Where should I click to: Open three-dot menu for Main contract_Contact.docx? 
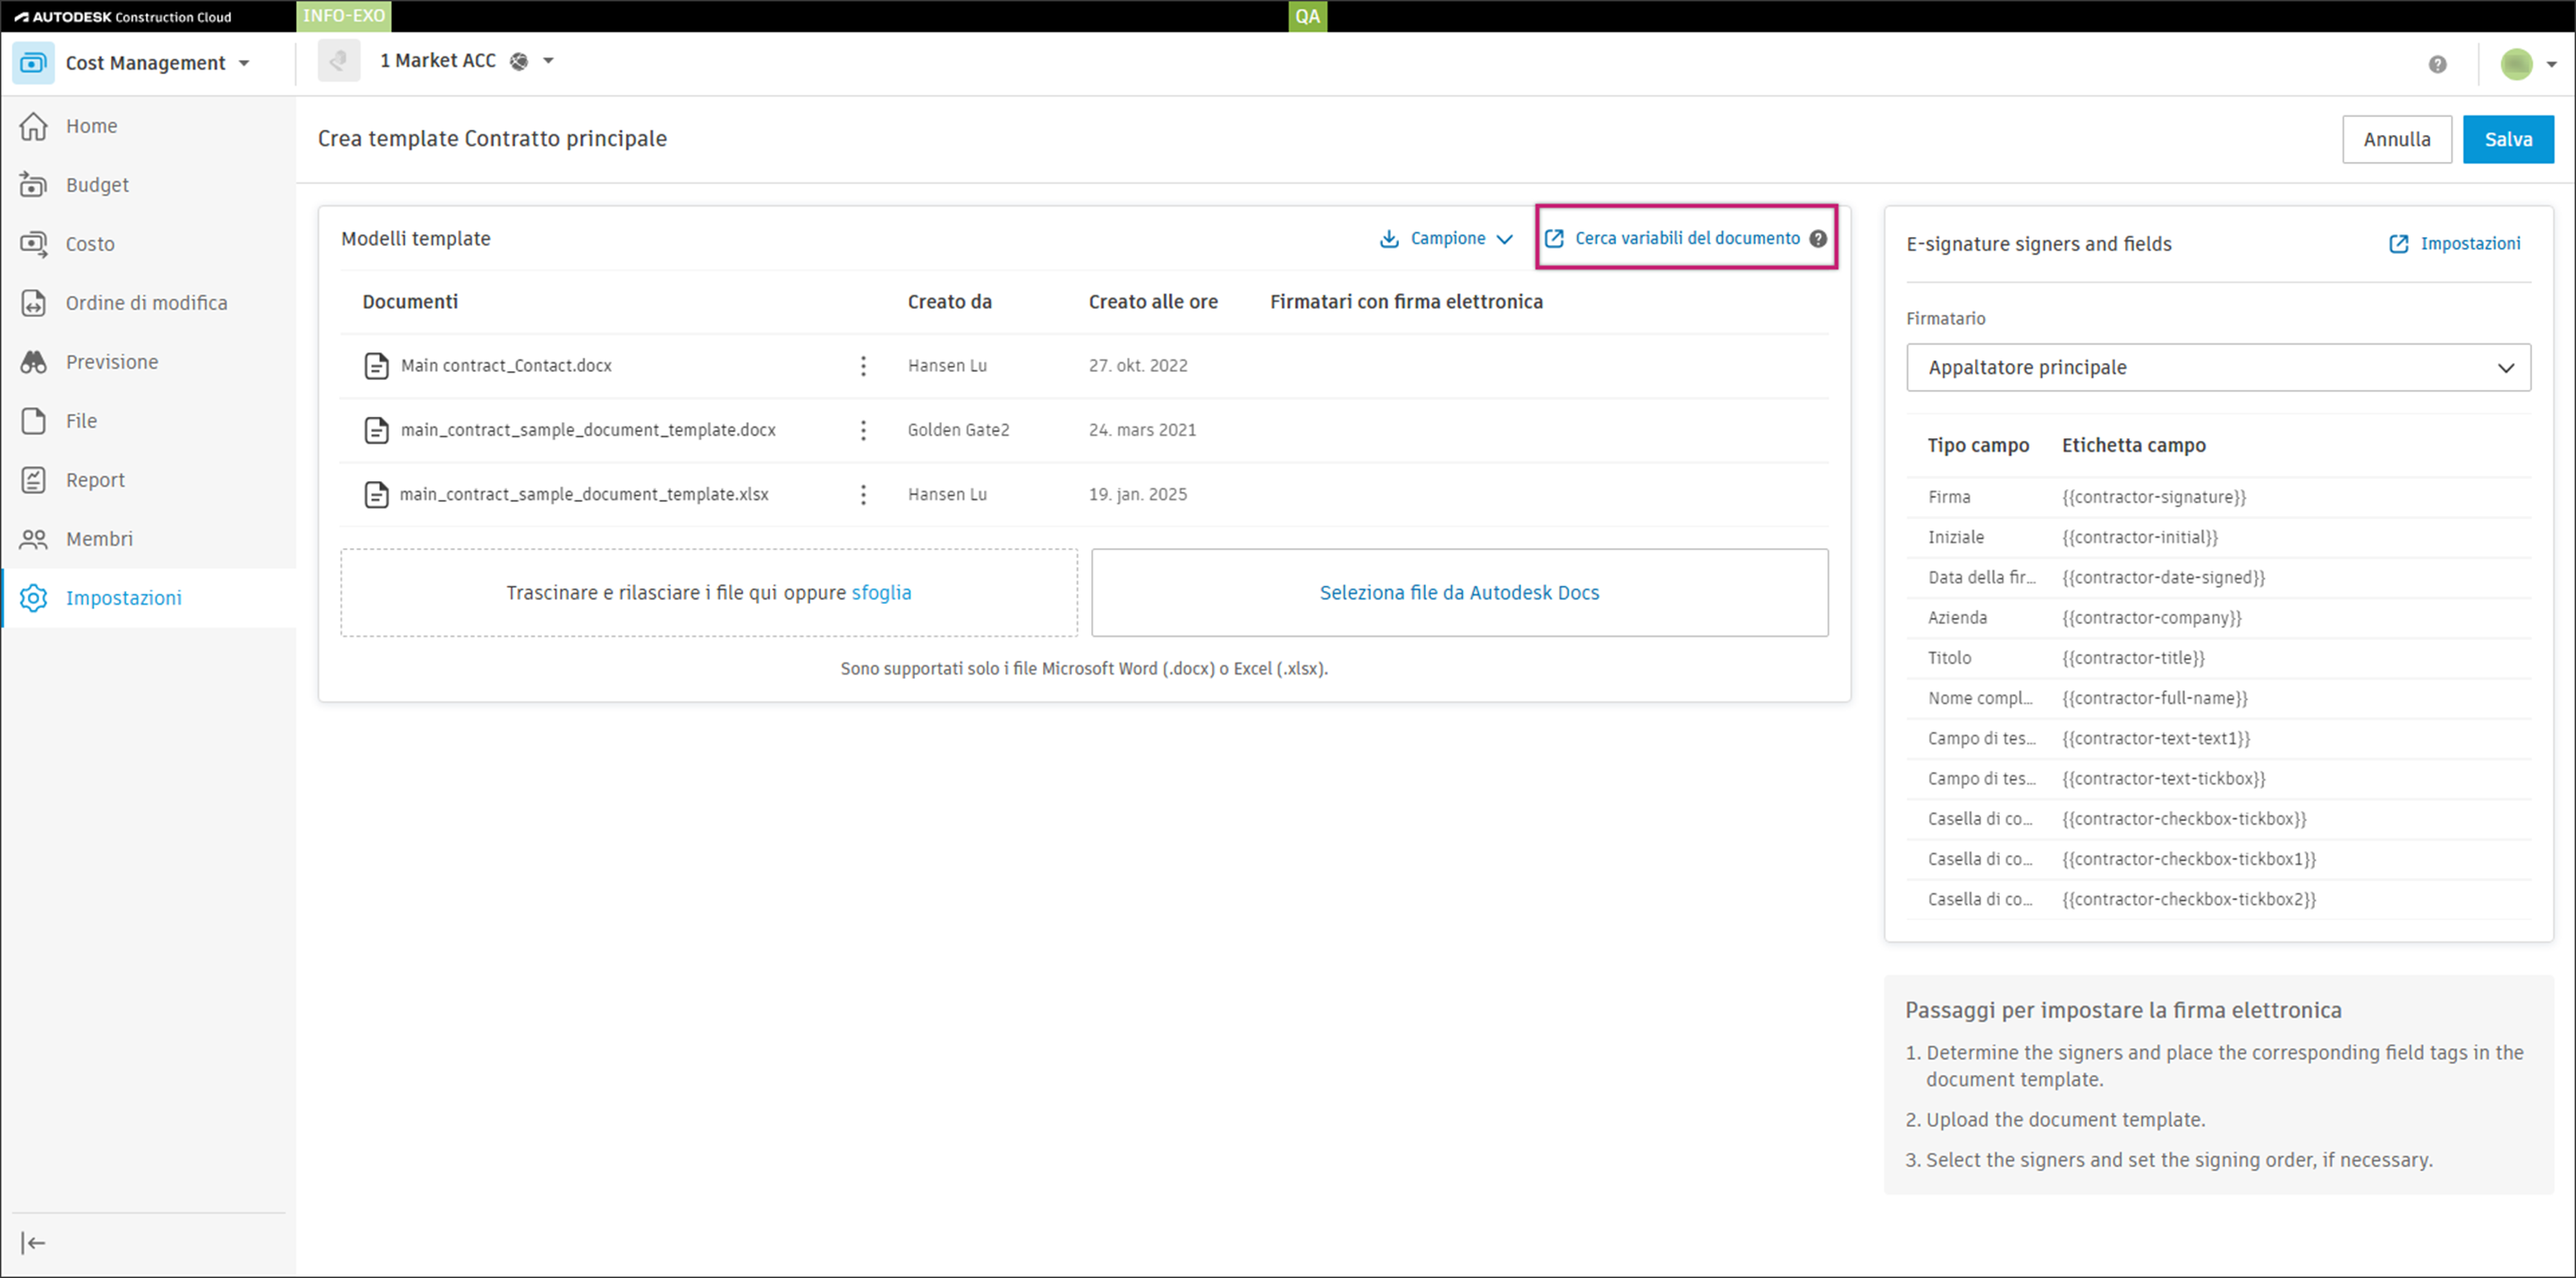click(x=863, y=366)
